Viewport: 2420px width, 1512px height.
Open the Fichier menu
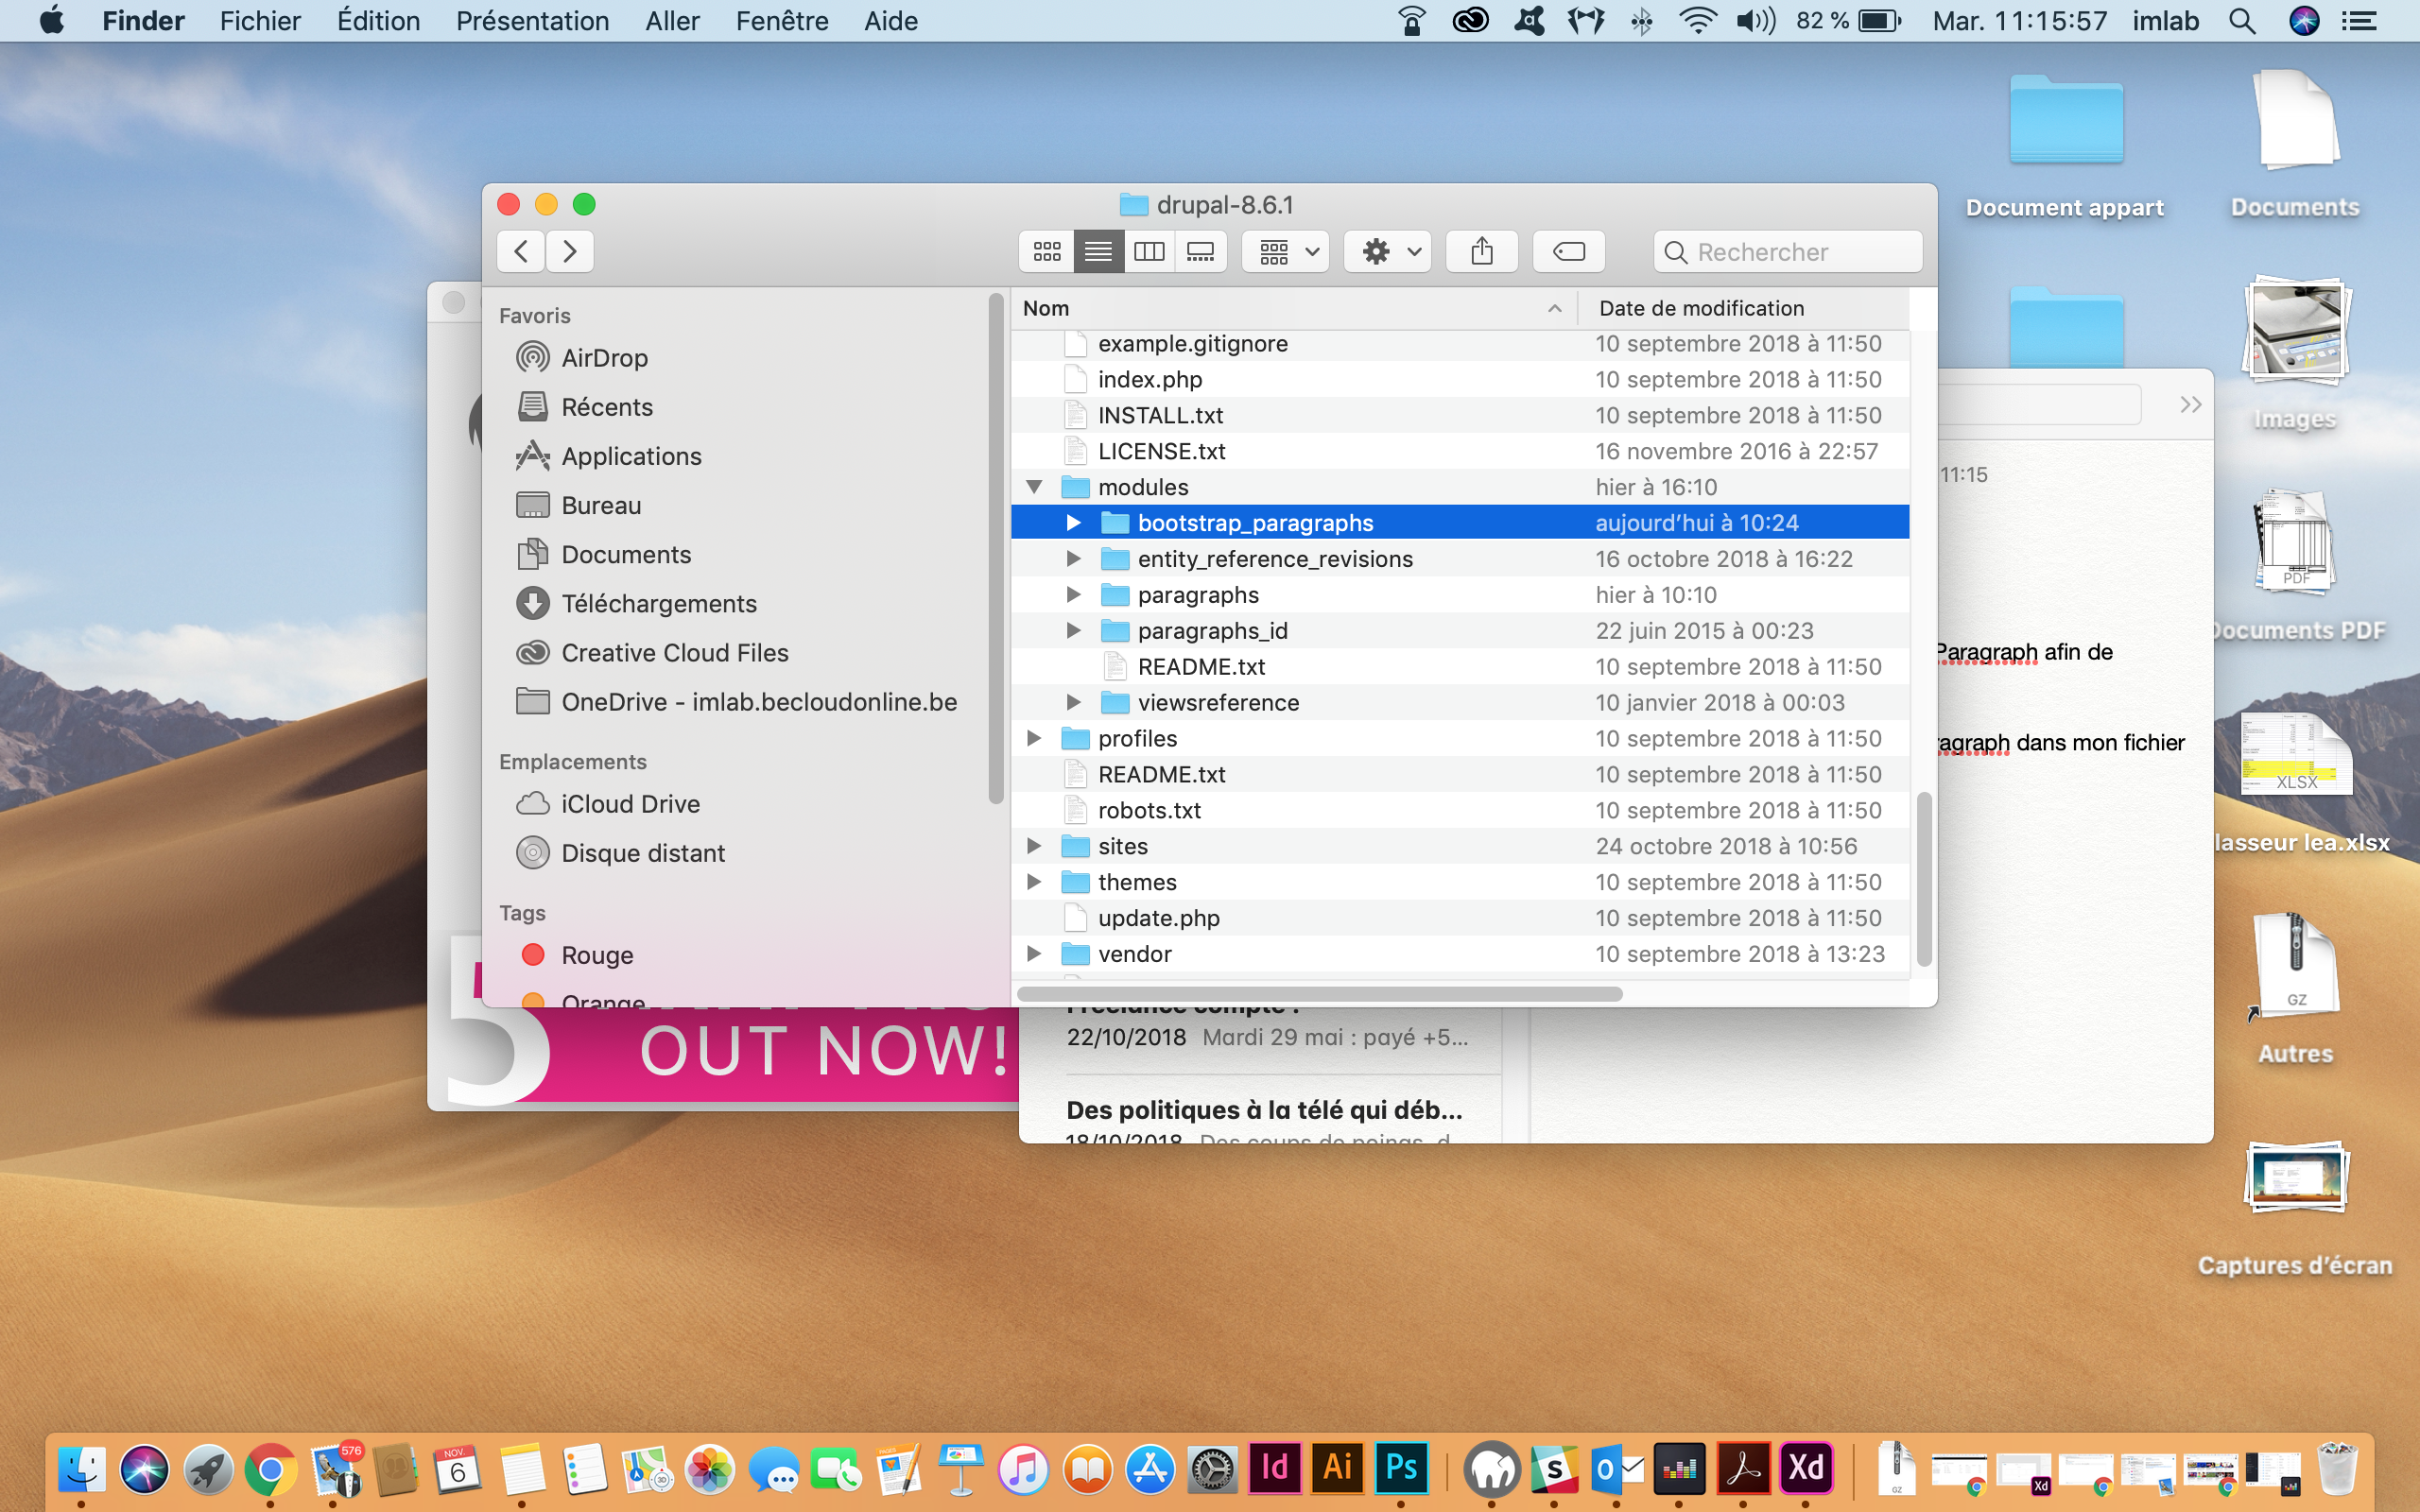click(x=260, y=21)
